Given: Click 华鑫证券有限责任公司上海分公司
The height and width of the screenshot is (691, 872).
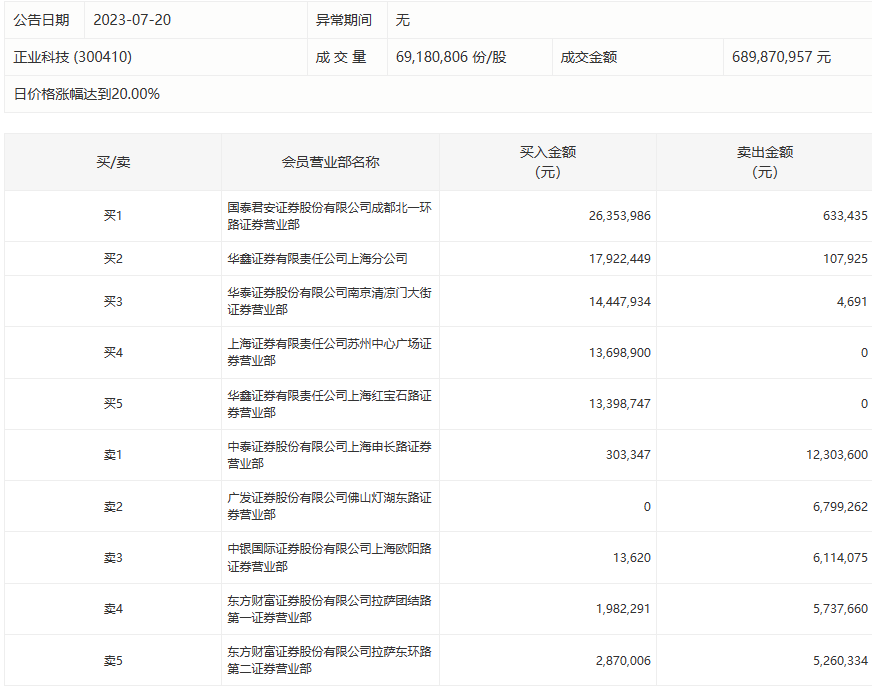Looking at the screenshot, I should (317, 258).
